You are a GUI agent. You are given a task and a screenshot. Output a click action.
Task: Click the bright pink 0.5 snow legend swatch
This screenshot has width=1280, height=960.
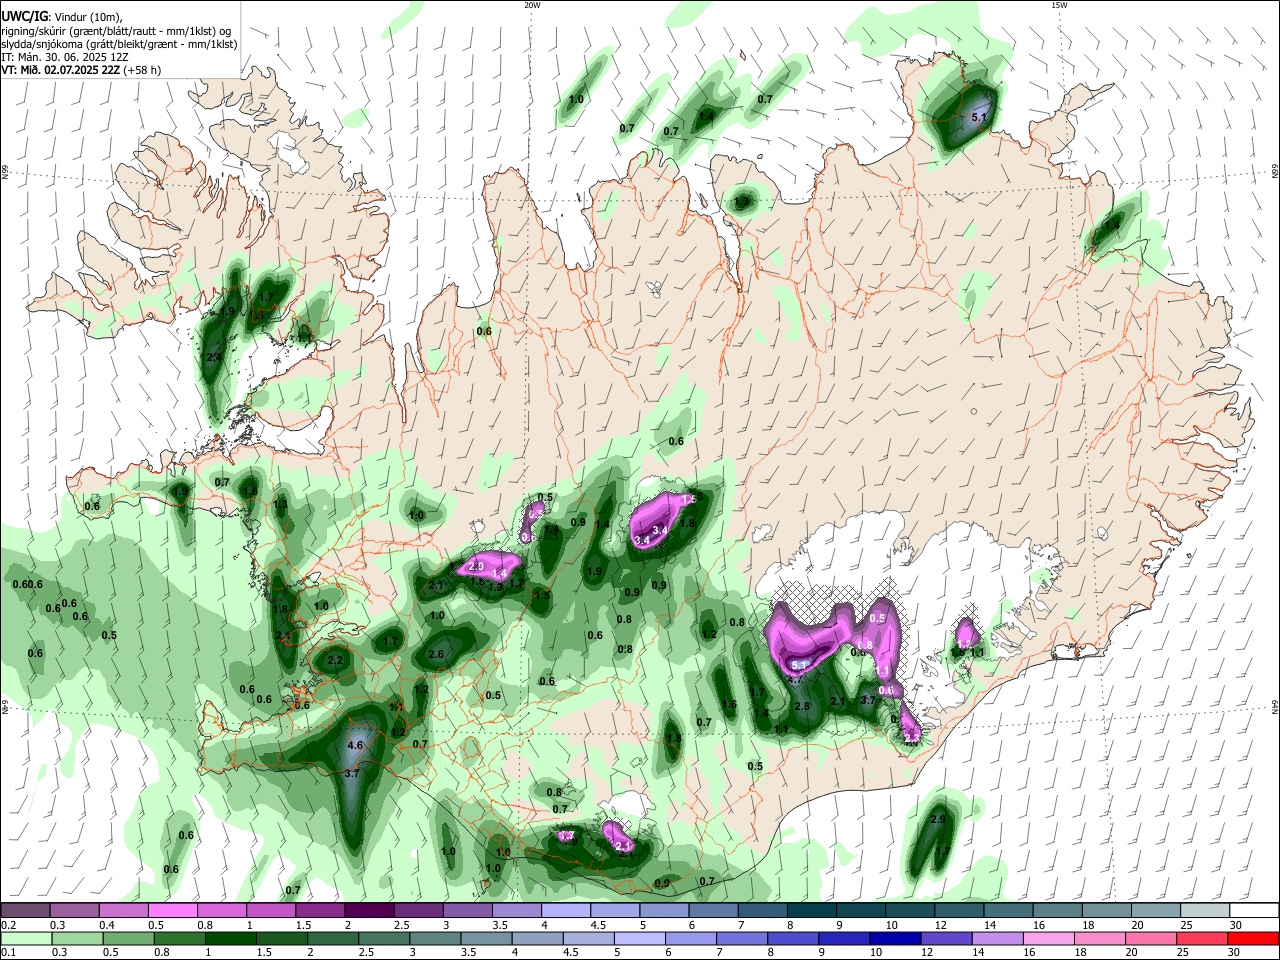coord(172,911)
